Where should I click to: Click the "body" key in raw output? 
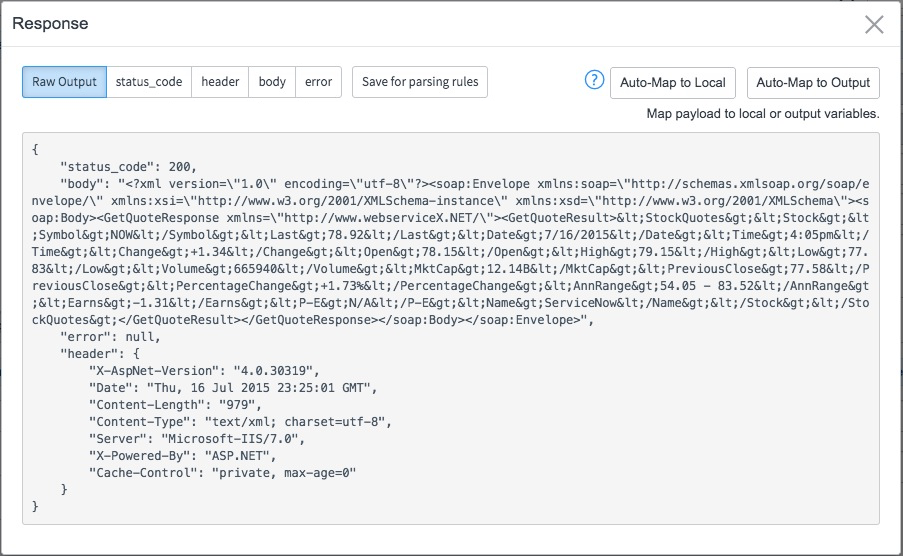point(81,184)
